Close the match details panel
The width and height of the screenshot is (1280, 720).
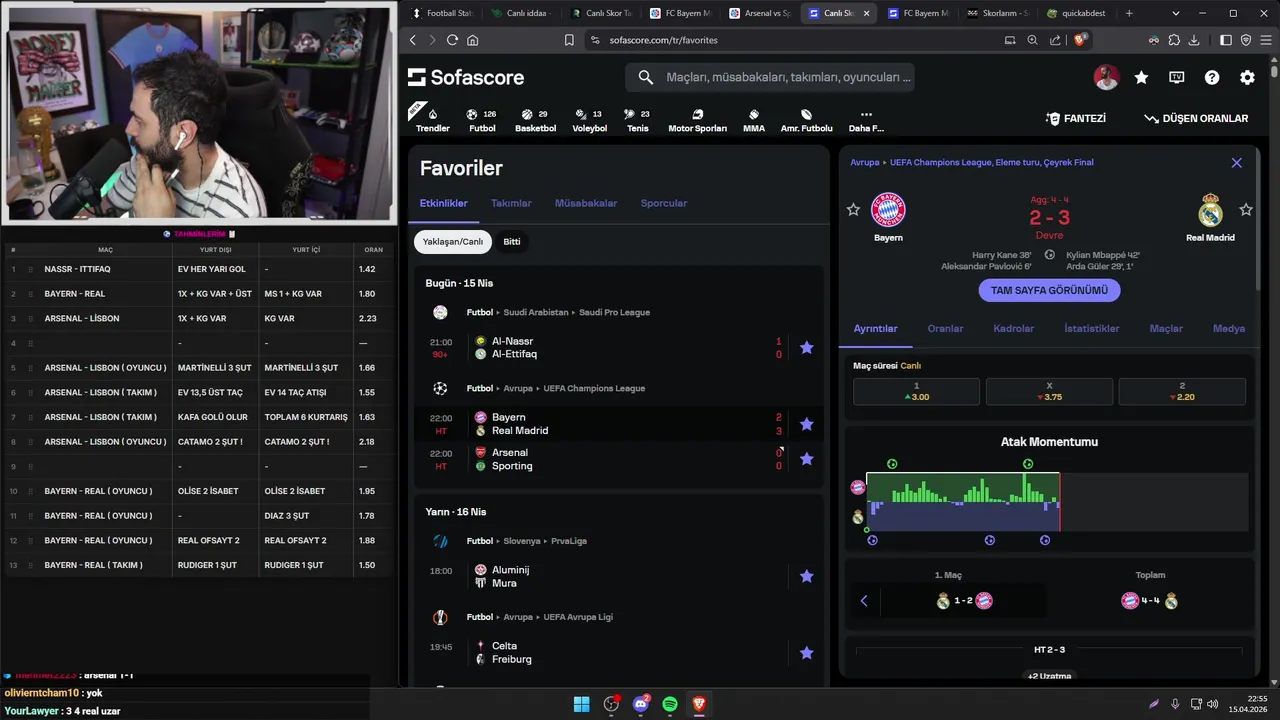(x=1236, y=163)
